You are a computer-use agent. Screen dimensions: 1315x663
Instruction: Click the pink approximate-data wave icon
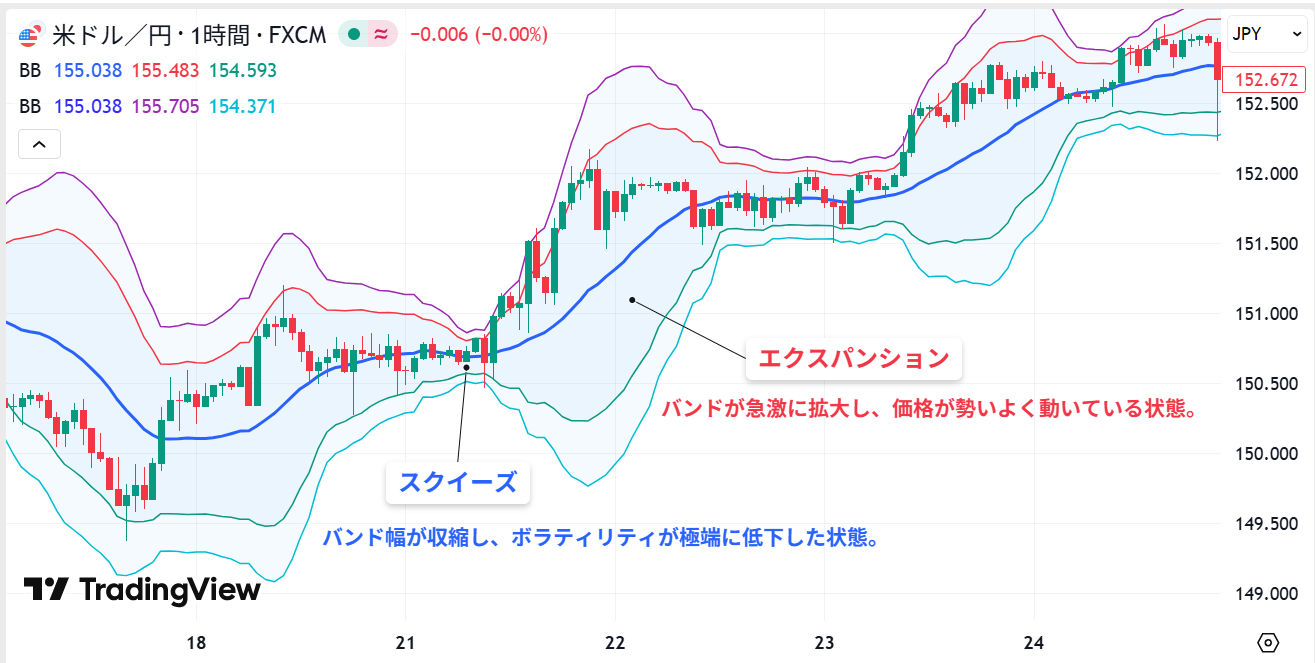click(x=381, y=35)
